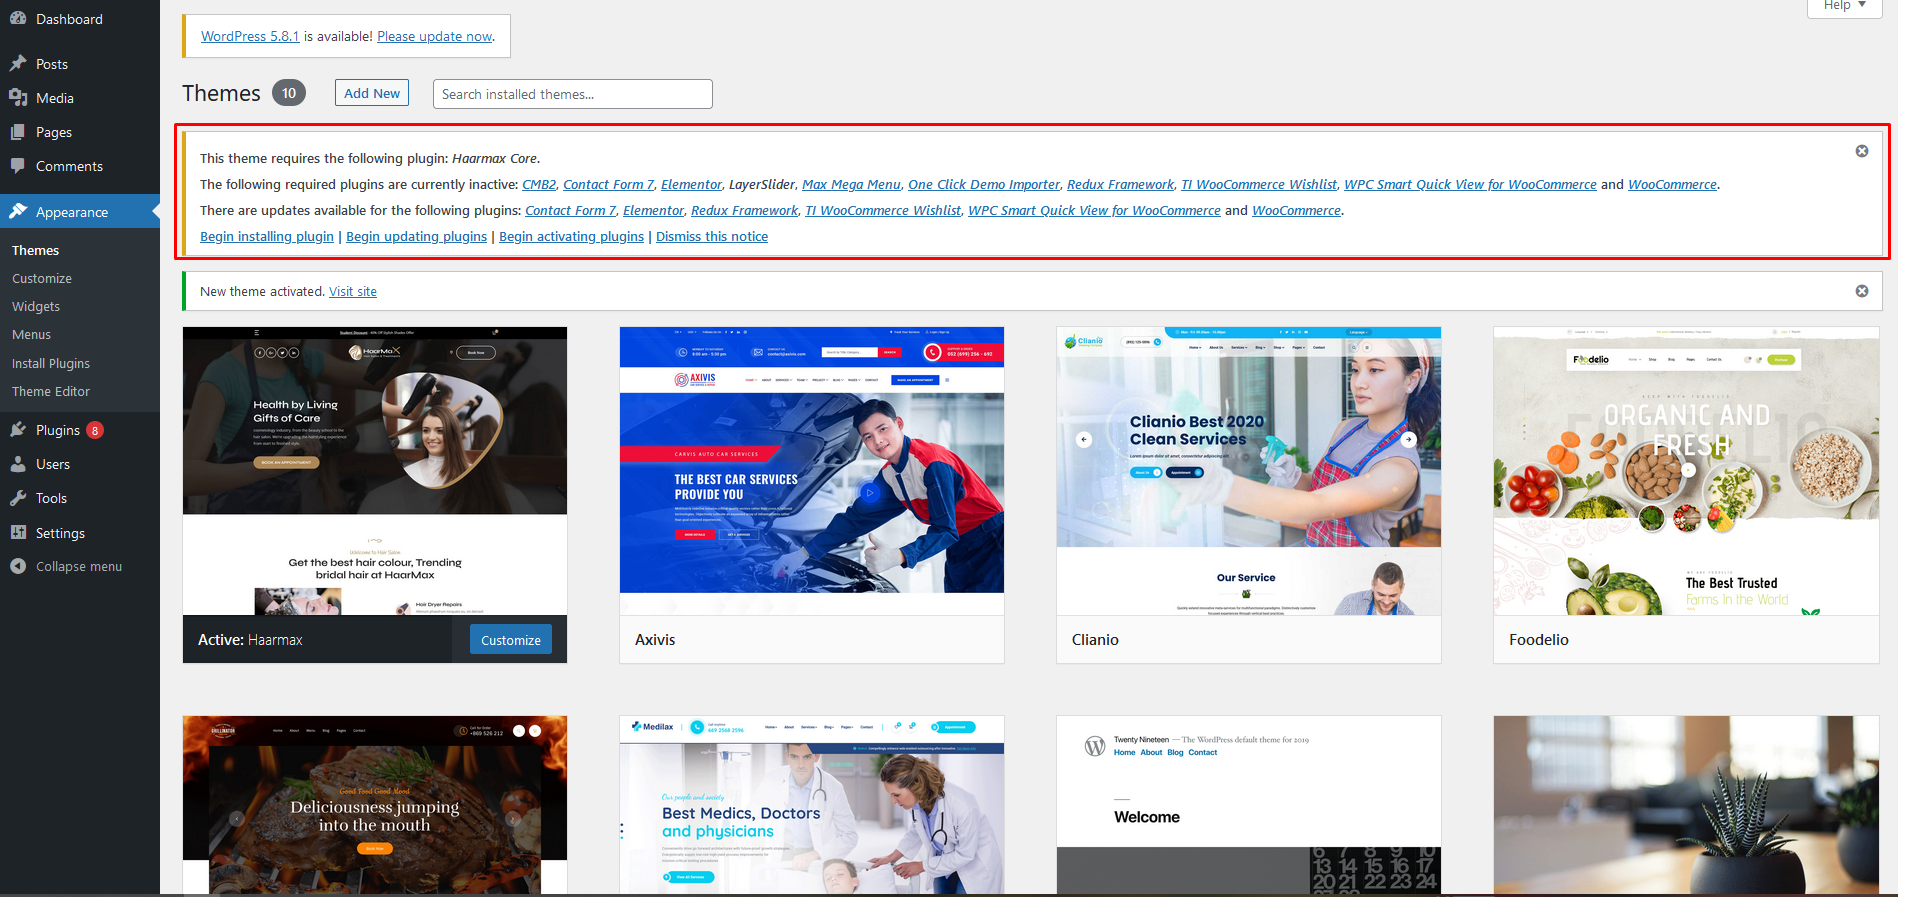Click the Comments bubble icon
Screen dimensions: 1919x897
pyautogui.click(x=18, y=165)
